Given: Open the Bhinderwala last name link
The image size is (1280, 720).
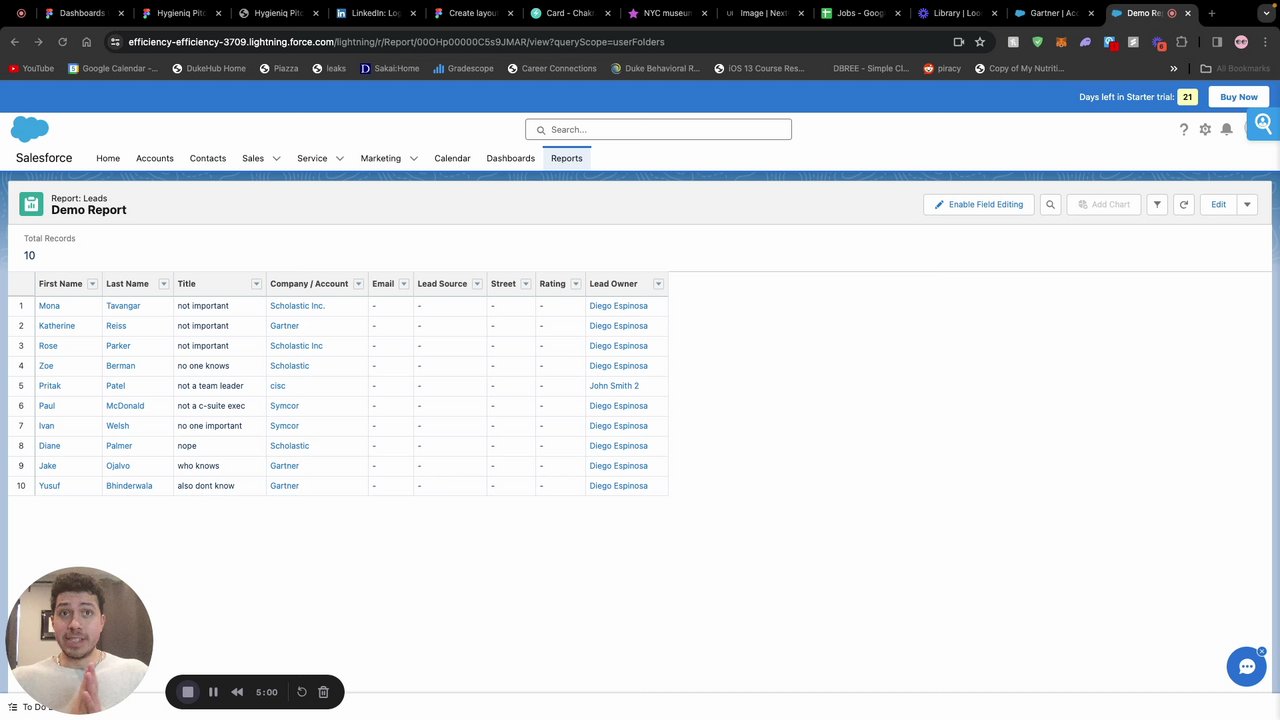Looking at the screenshot, I should pos(129,486).
